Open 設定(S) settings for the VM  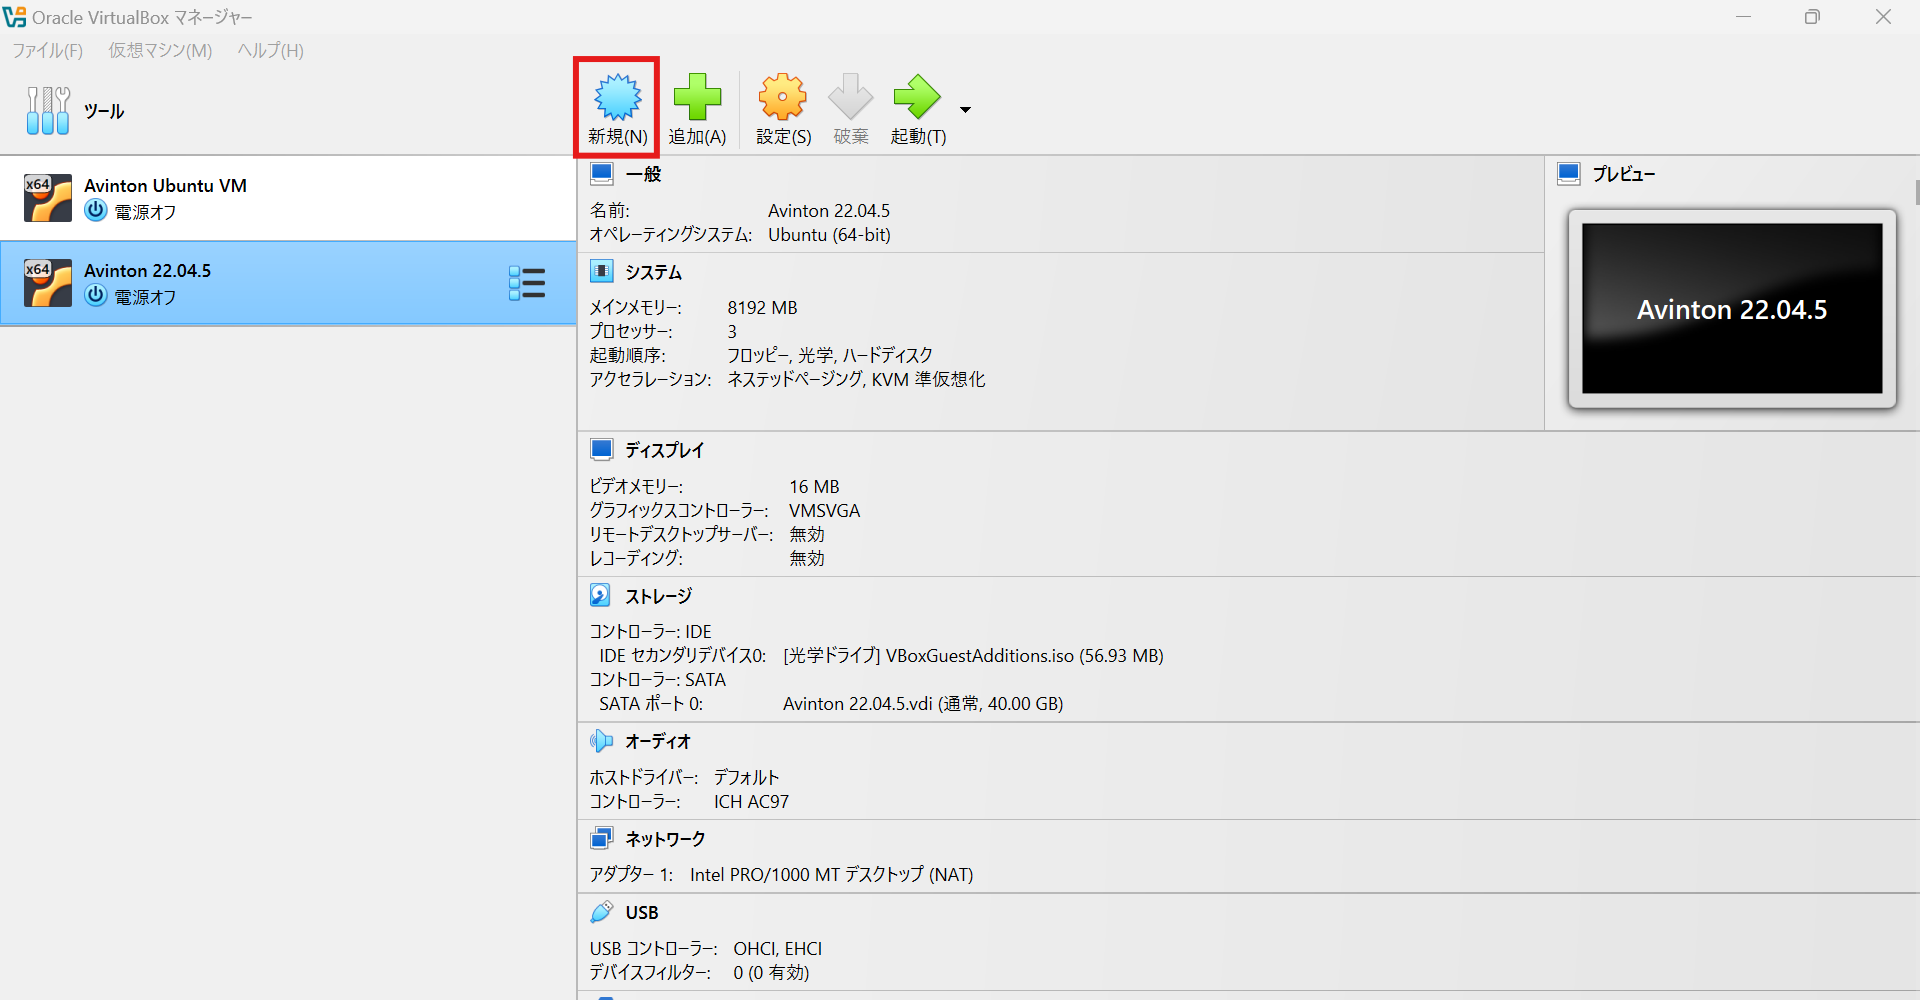tap(783, 109)
